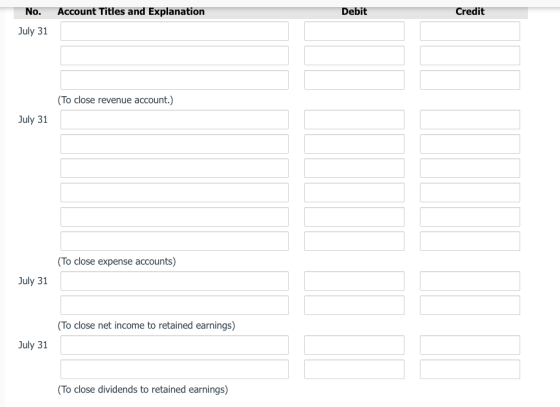Click second credit field above 'To close net income'
This screenshot has height=407, width=560.
(x=470, y=305)
